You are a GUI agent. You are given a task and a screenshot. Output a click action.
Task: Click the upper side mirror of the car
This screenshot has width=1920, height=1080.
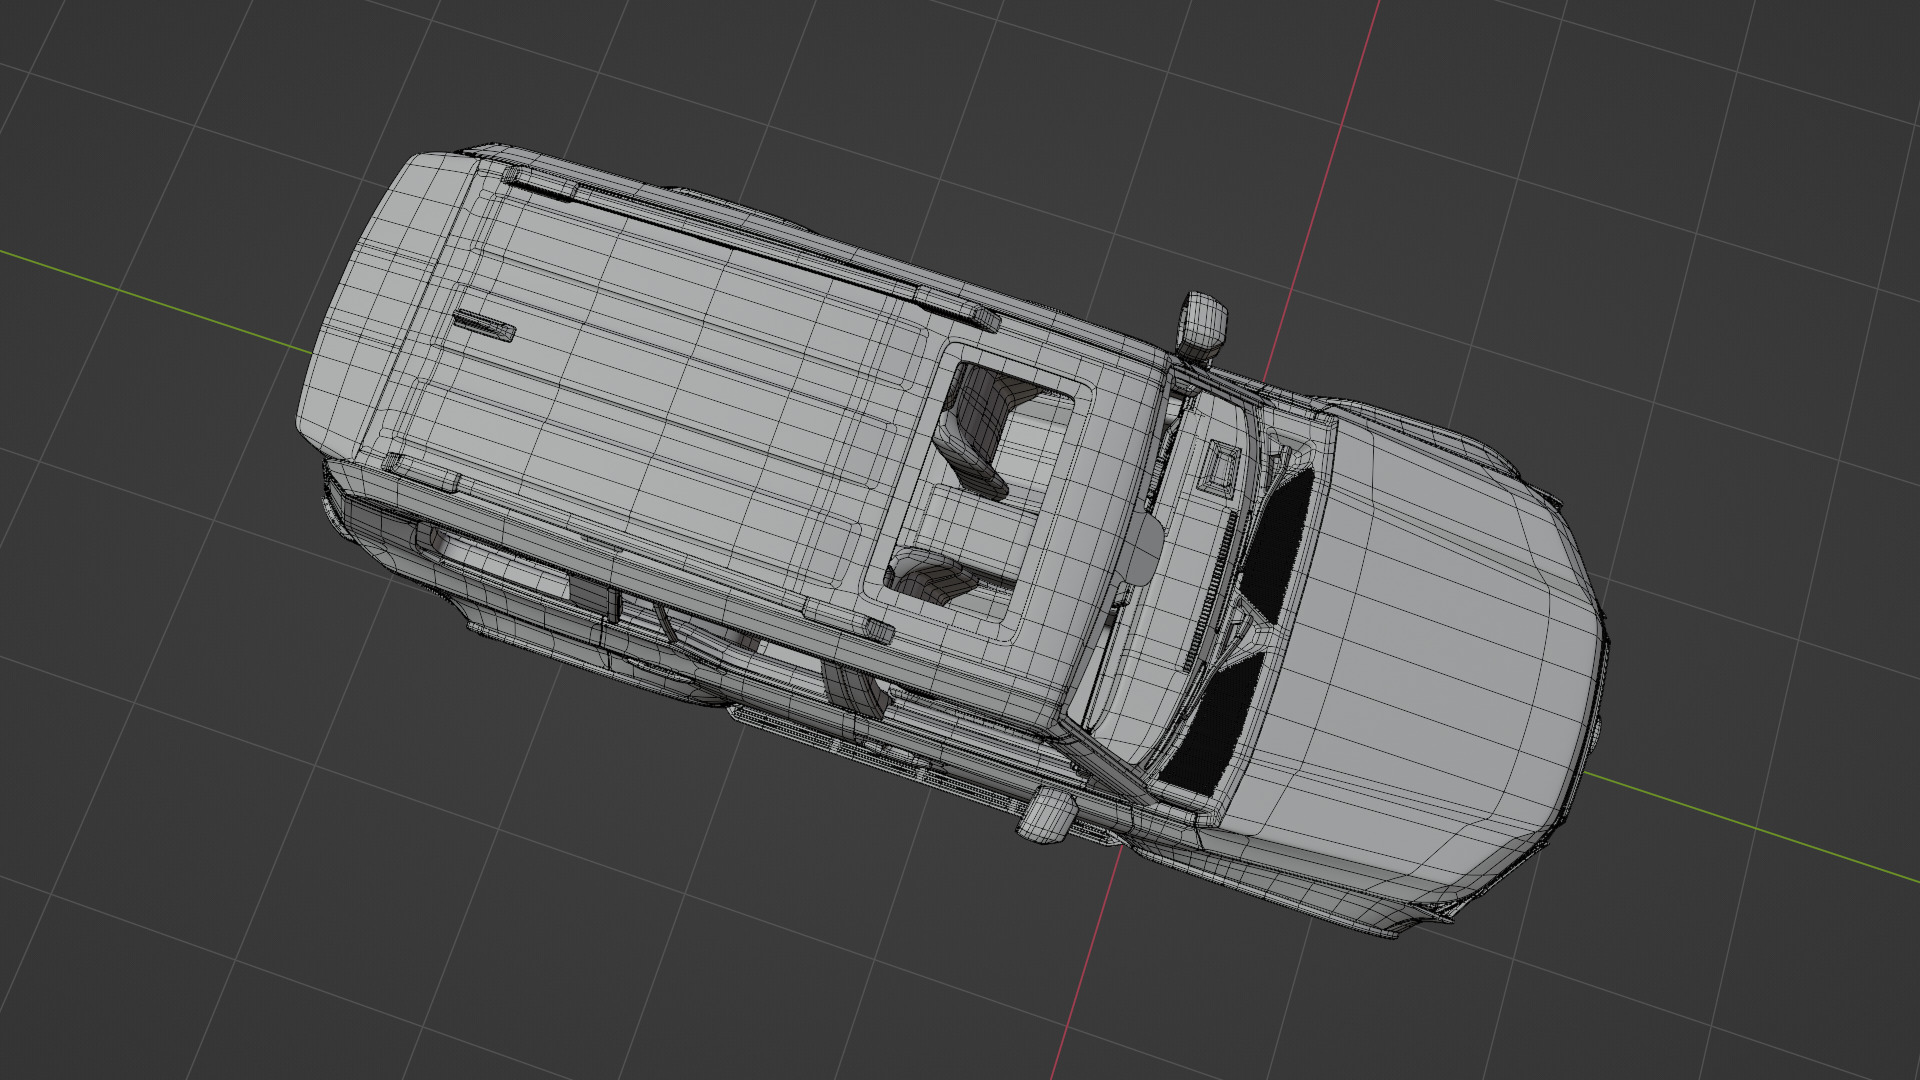point(1202,325)
